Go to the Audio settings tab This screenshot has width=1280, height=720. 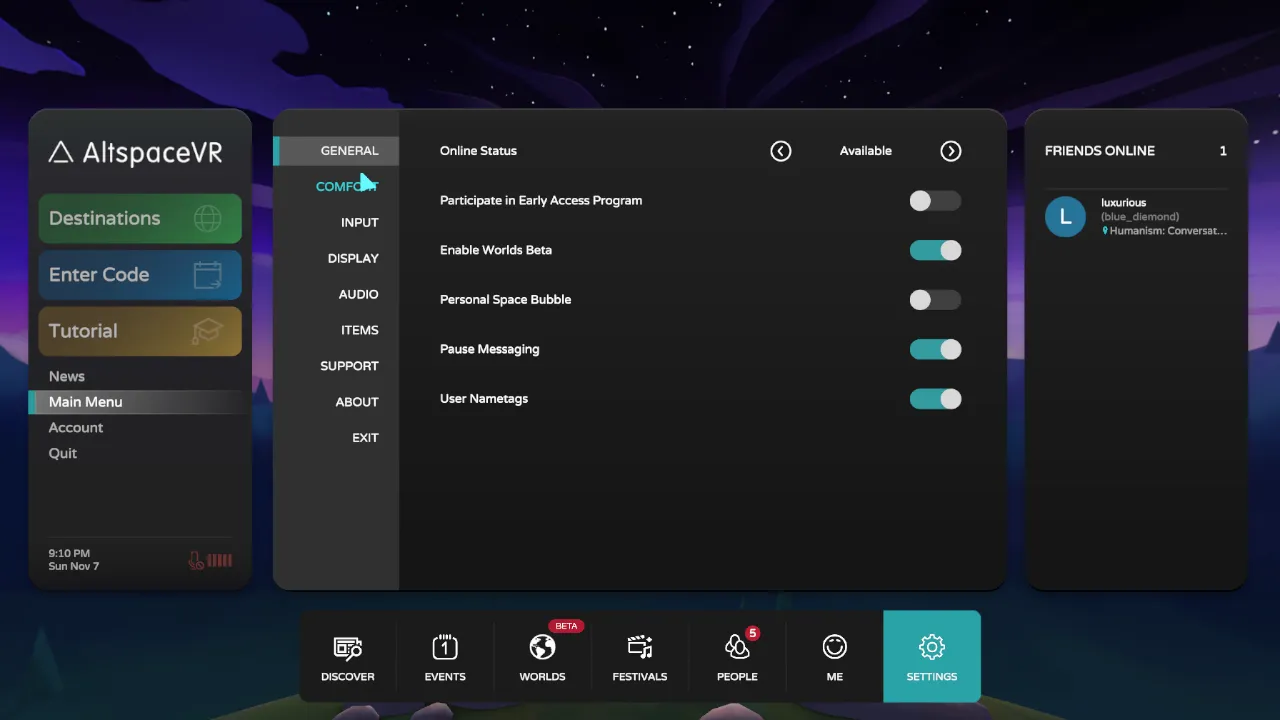[x=358, y=294]
